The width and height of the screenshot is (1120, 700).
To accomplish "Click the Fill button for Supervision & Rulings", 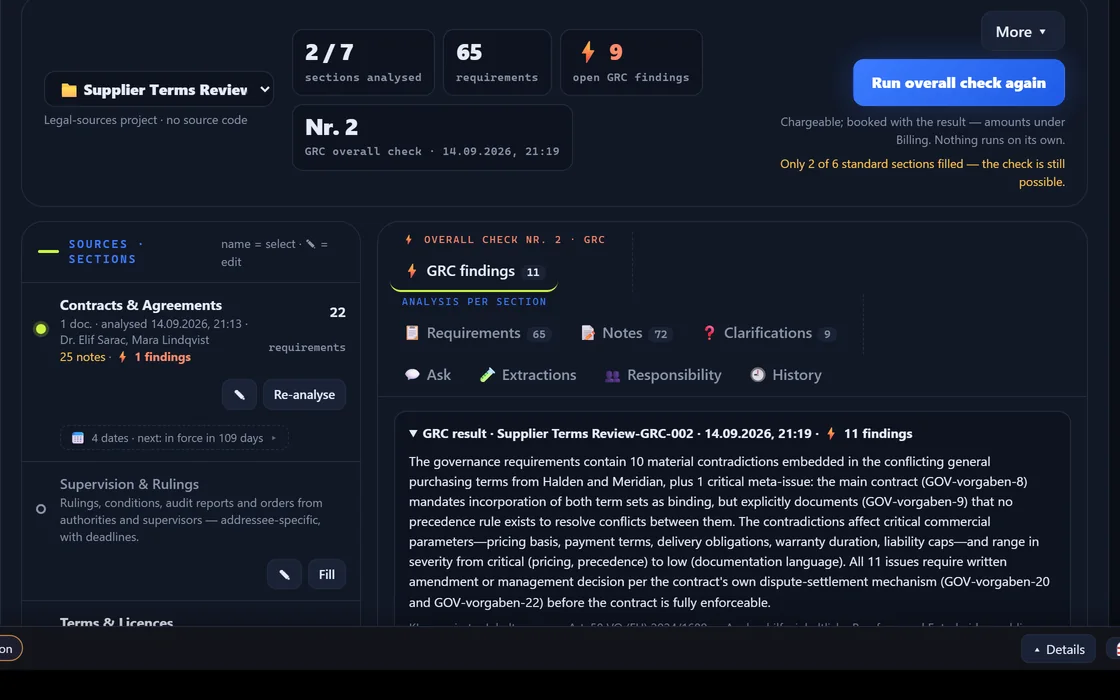I will pos(326,574).
